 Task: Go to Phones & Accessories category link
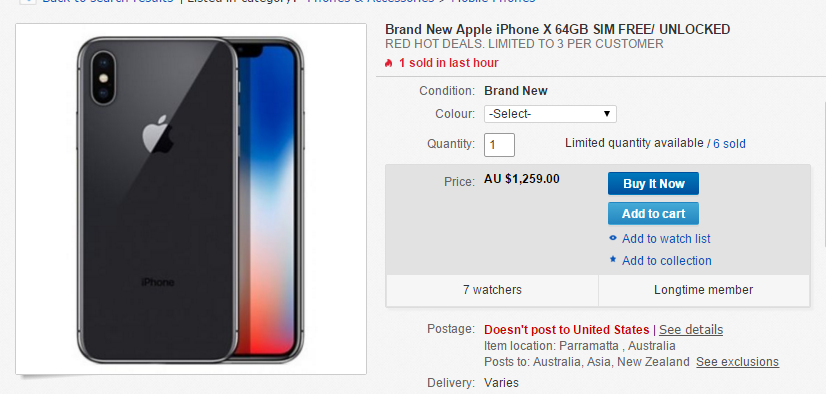[x=371, y=2]
